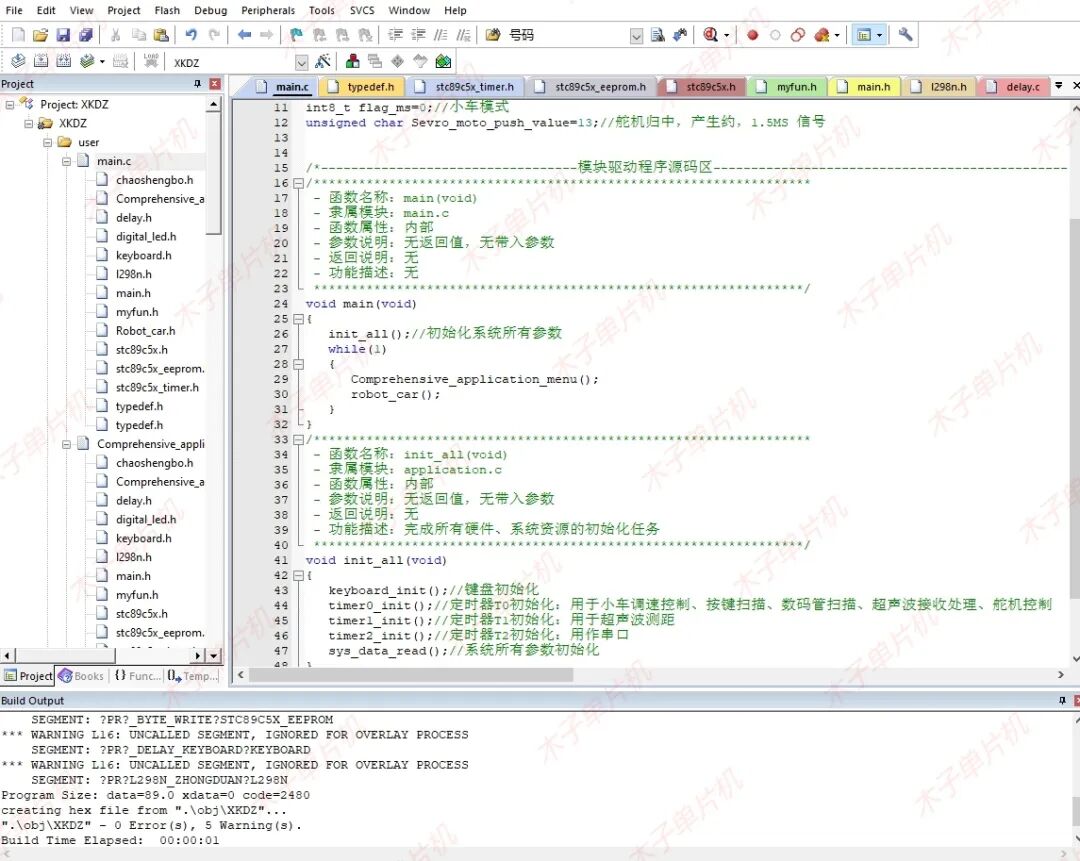Start the debug session magnifier icon
The height and width of the screenshot is (861, 1080).
tap(710, 34)
